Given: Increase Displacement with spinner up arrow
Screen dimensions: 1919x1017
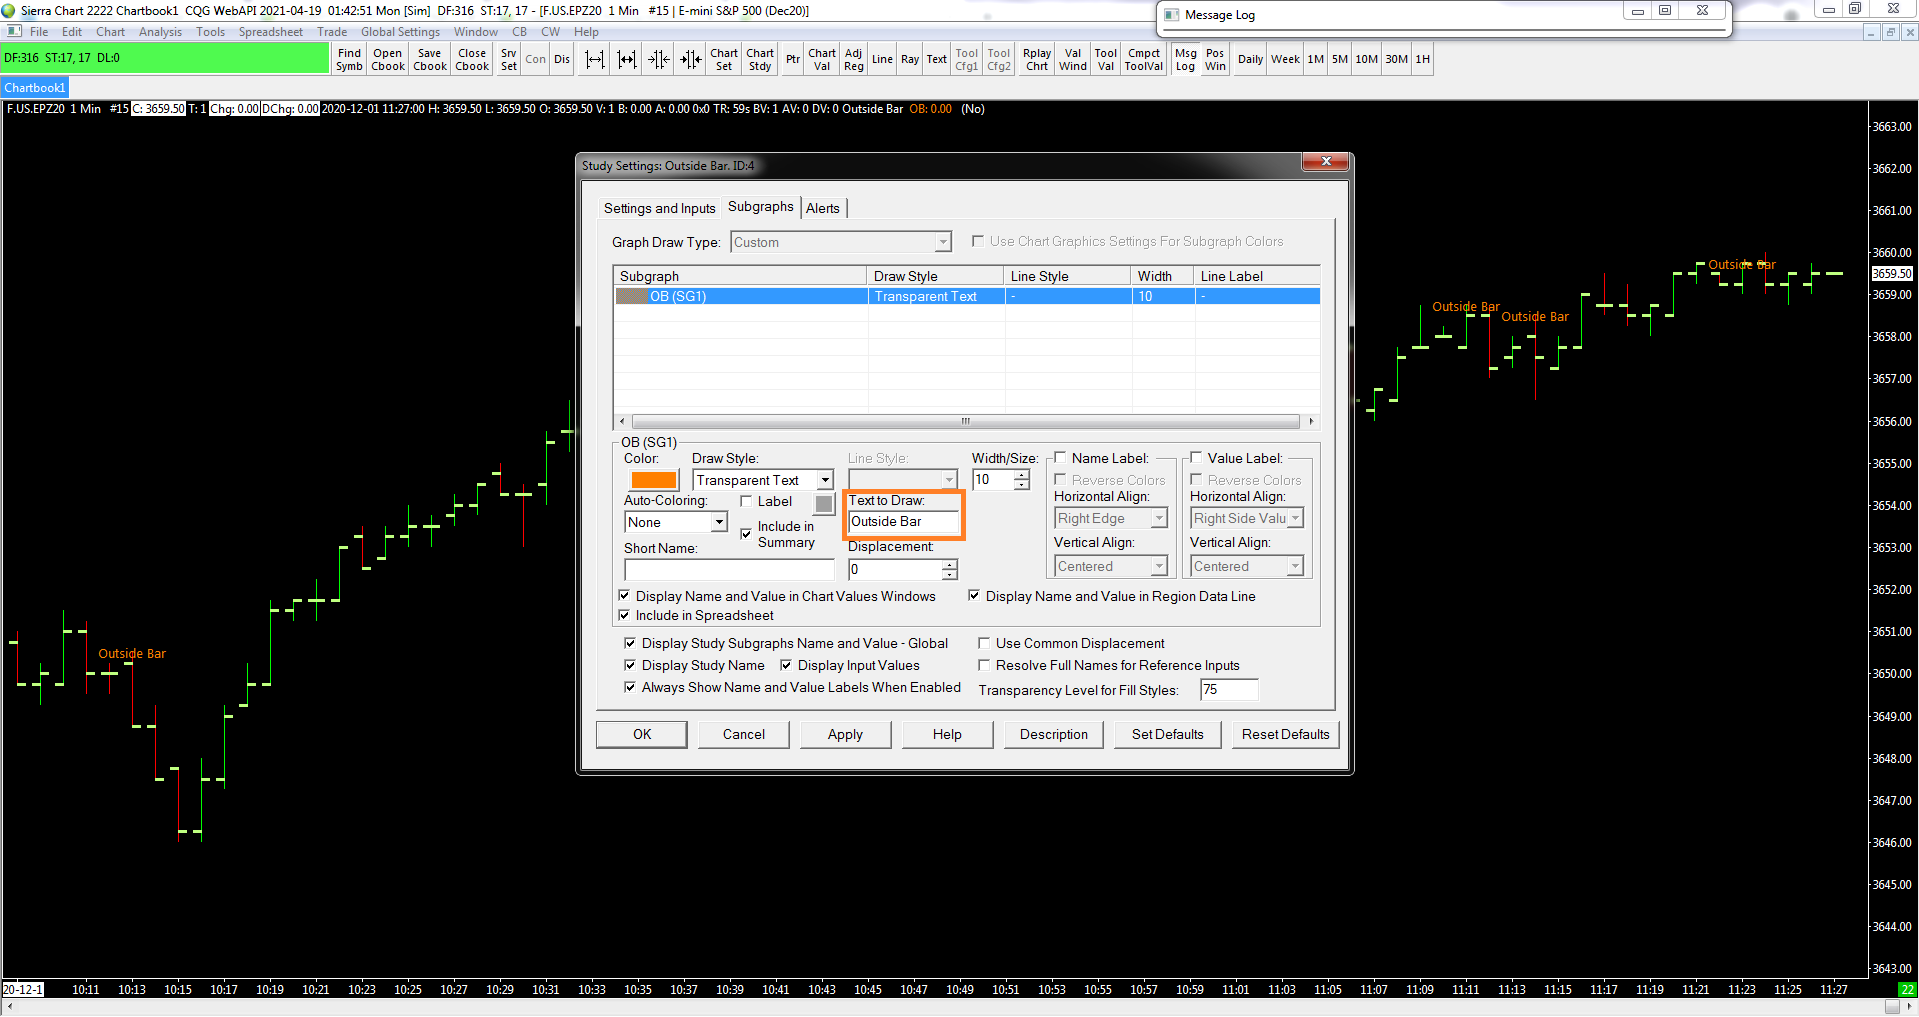Looking at the screenshot, I should pos(949,565).
